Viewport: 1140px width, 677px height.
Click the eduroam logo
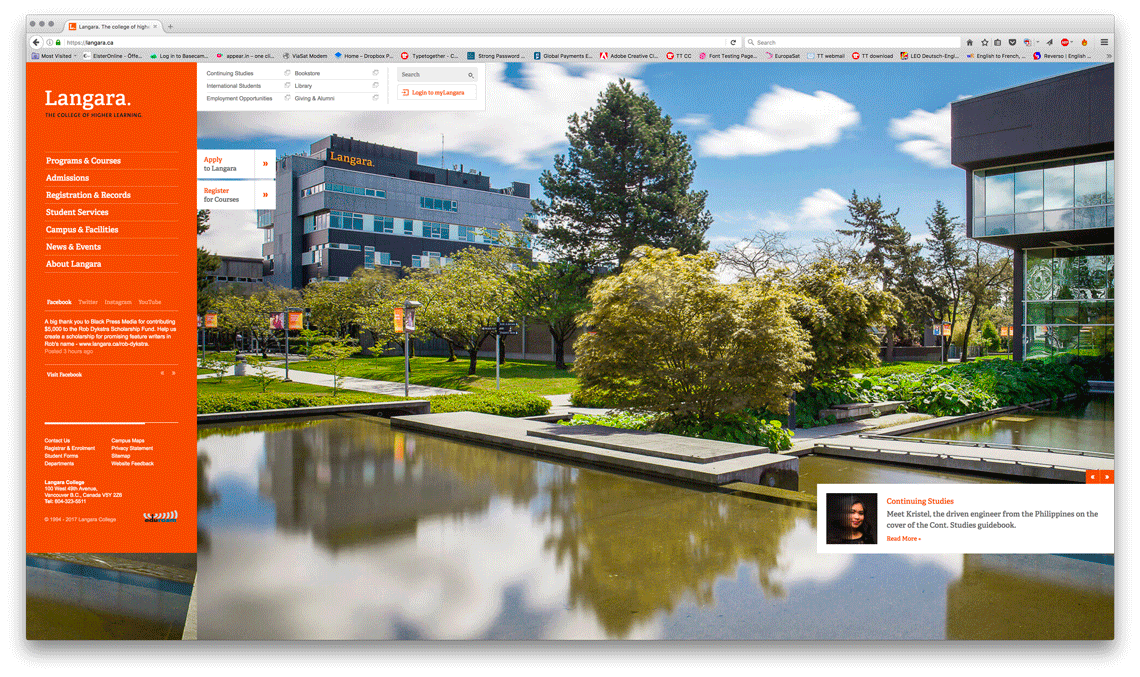click(x=160, y=516)
